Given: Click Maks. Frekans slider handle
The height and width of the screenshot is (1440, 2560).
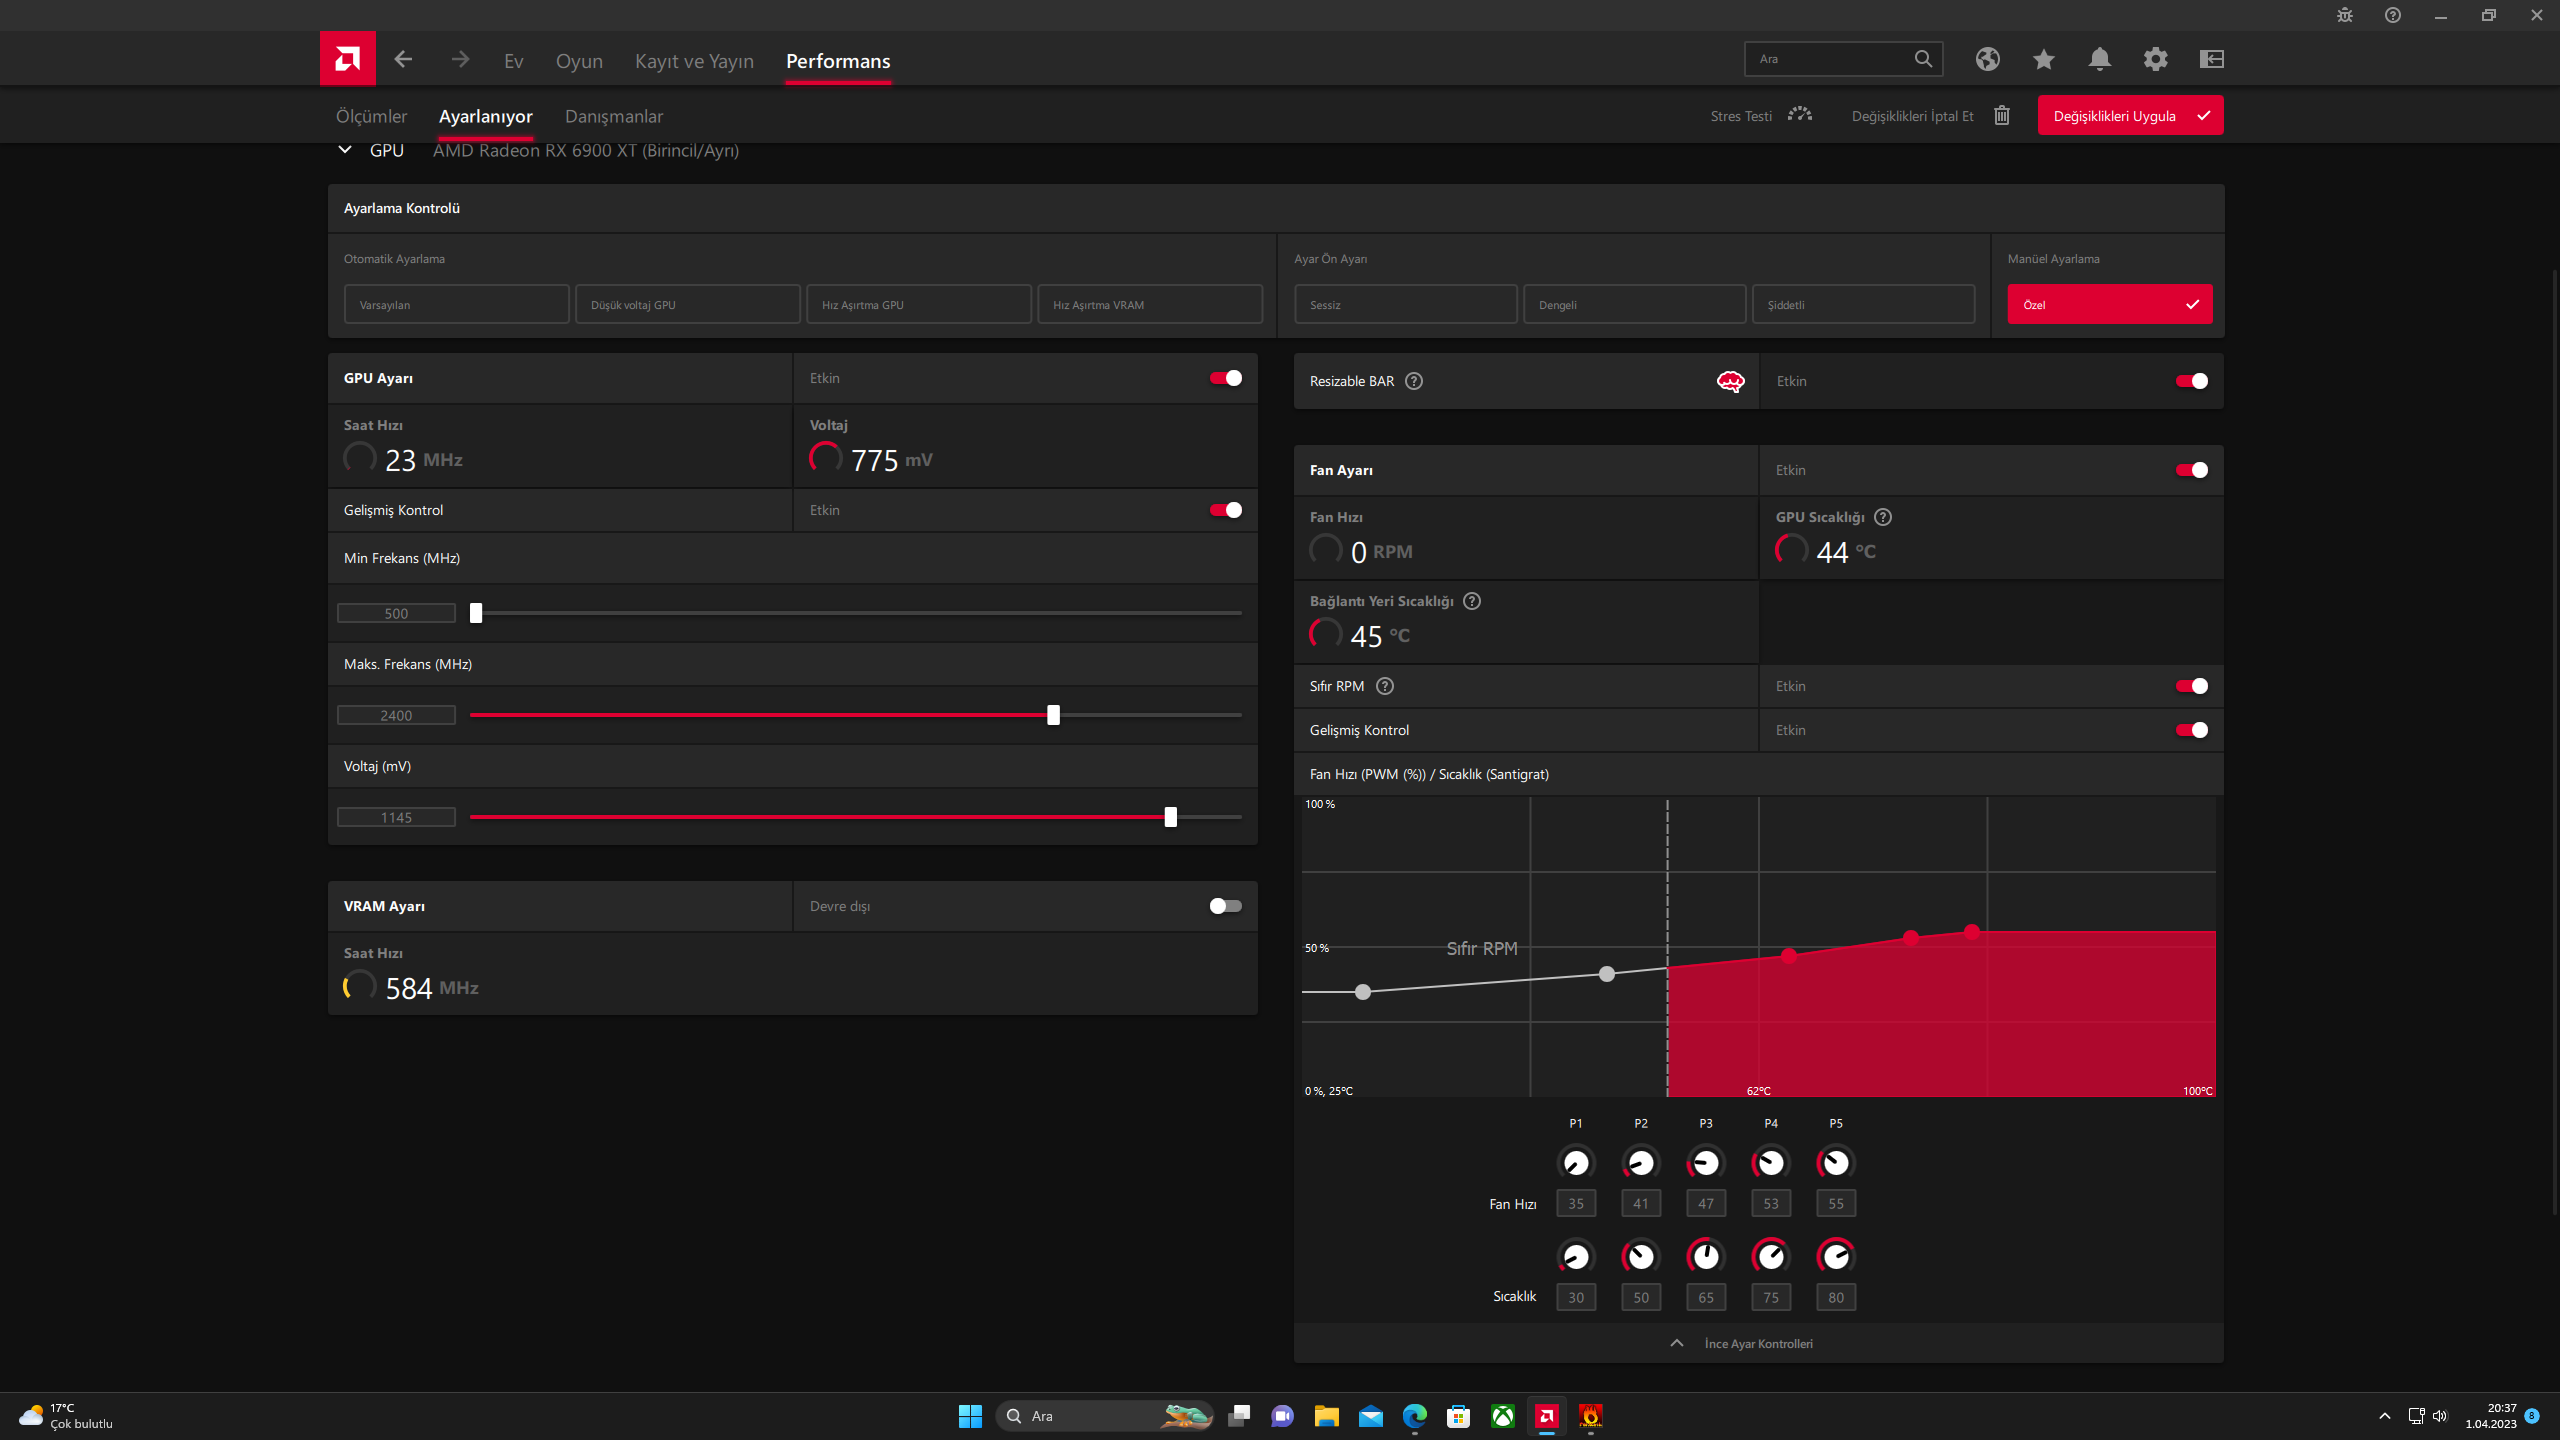Looking at the screenshot, I should [x=1053, y=715].
